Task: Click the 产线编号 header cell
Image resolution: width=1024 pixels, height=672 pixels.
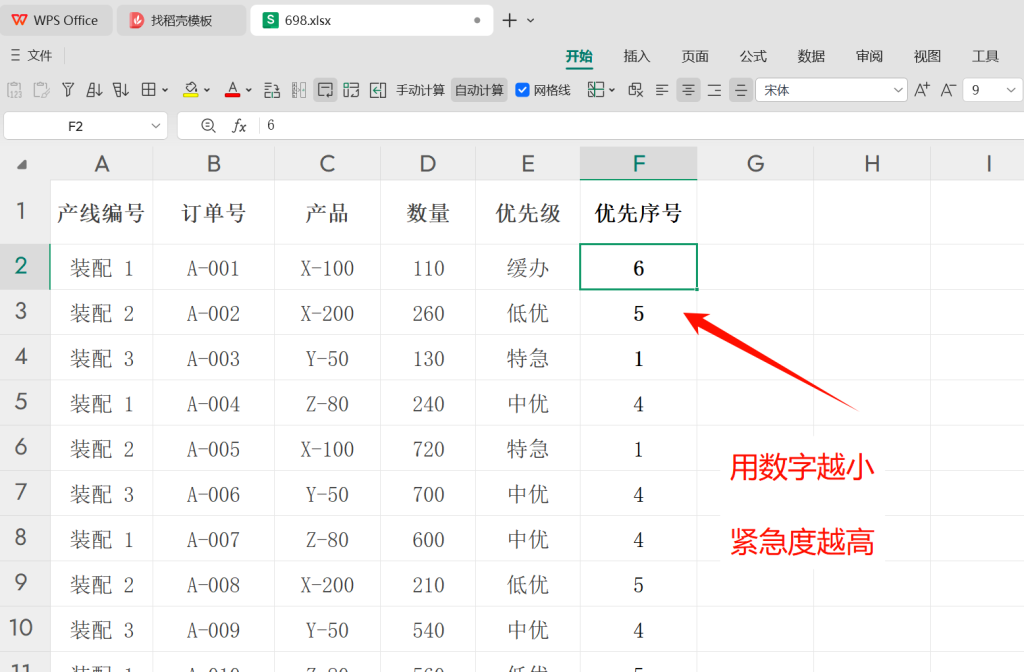Action: point(102,213)
